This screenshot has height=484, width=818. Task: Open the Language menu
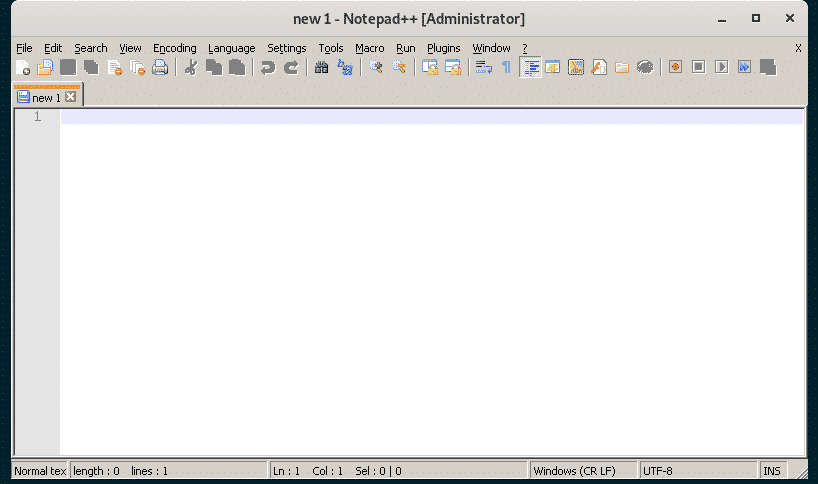tap(232, 48)
